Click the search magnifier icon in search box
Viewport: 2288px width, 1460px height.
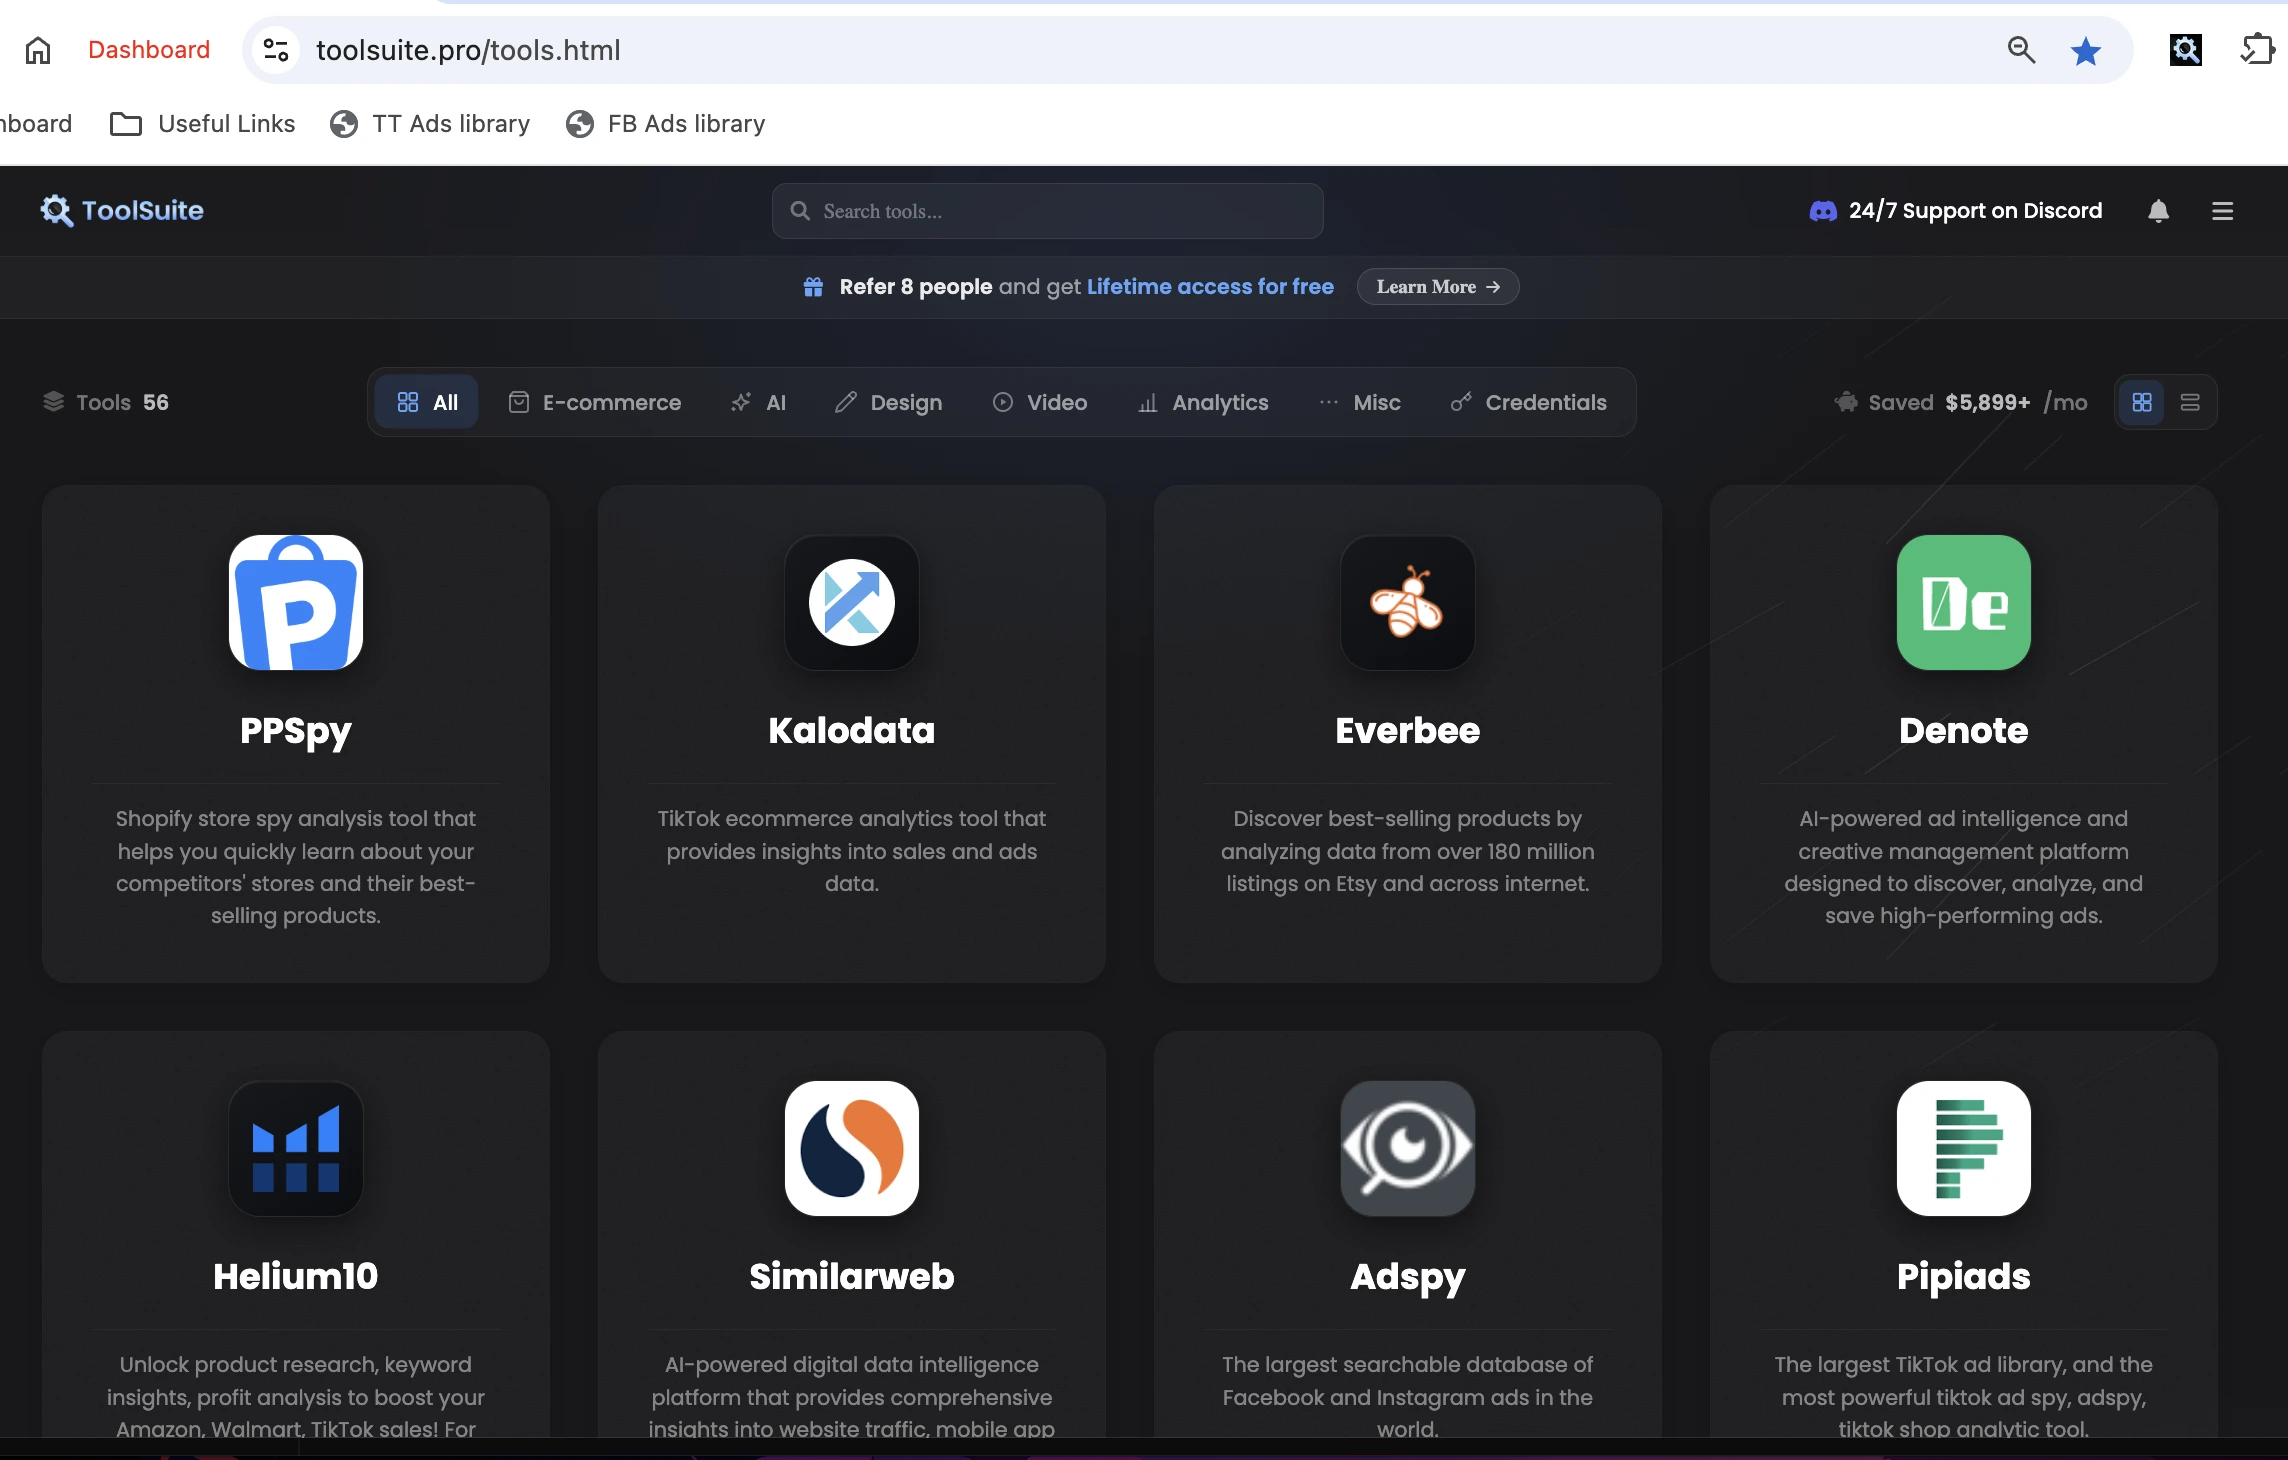coord(800,211)
